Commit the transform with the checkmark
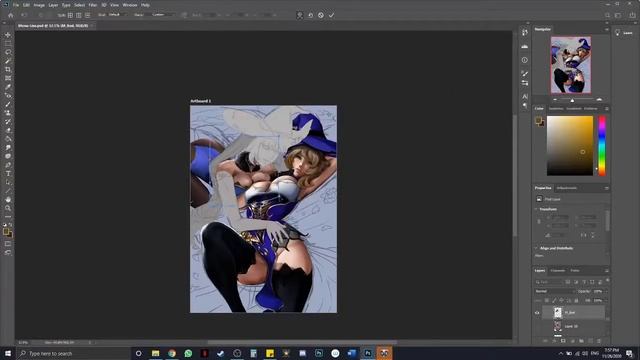Image resolution: width=640 pixels, height=360 pixels. [x=331, y=15]
